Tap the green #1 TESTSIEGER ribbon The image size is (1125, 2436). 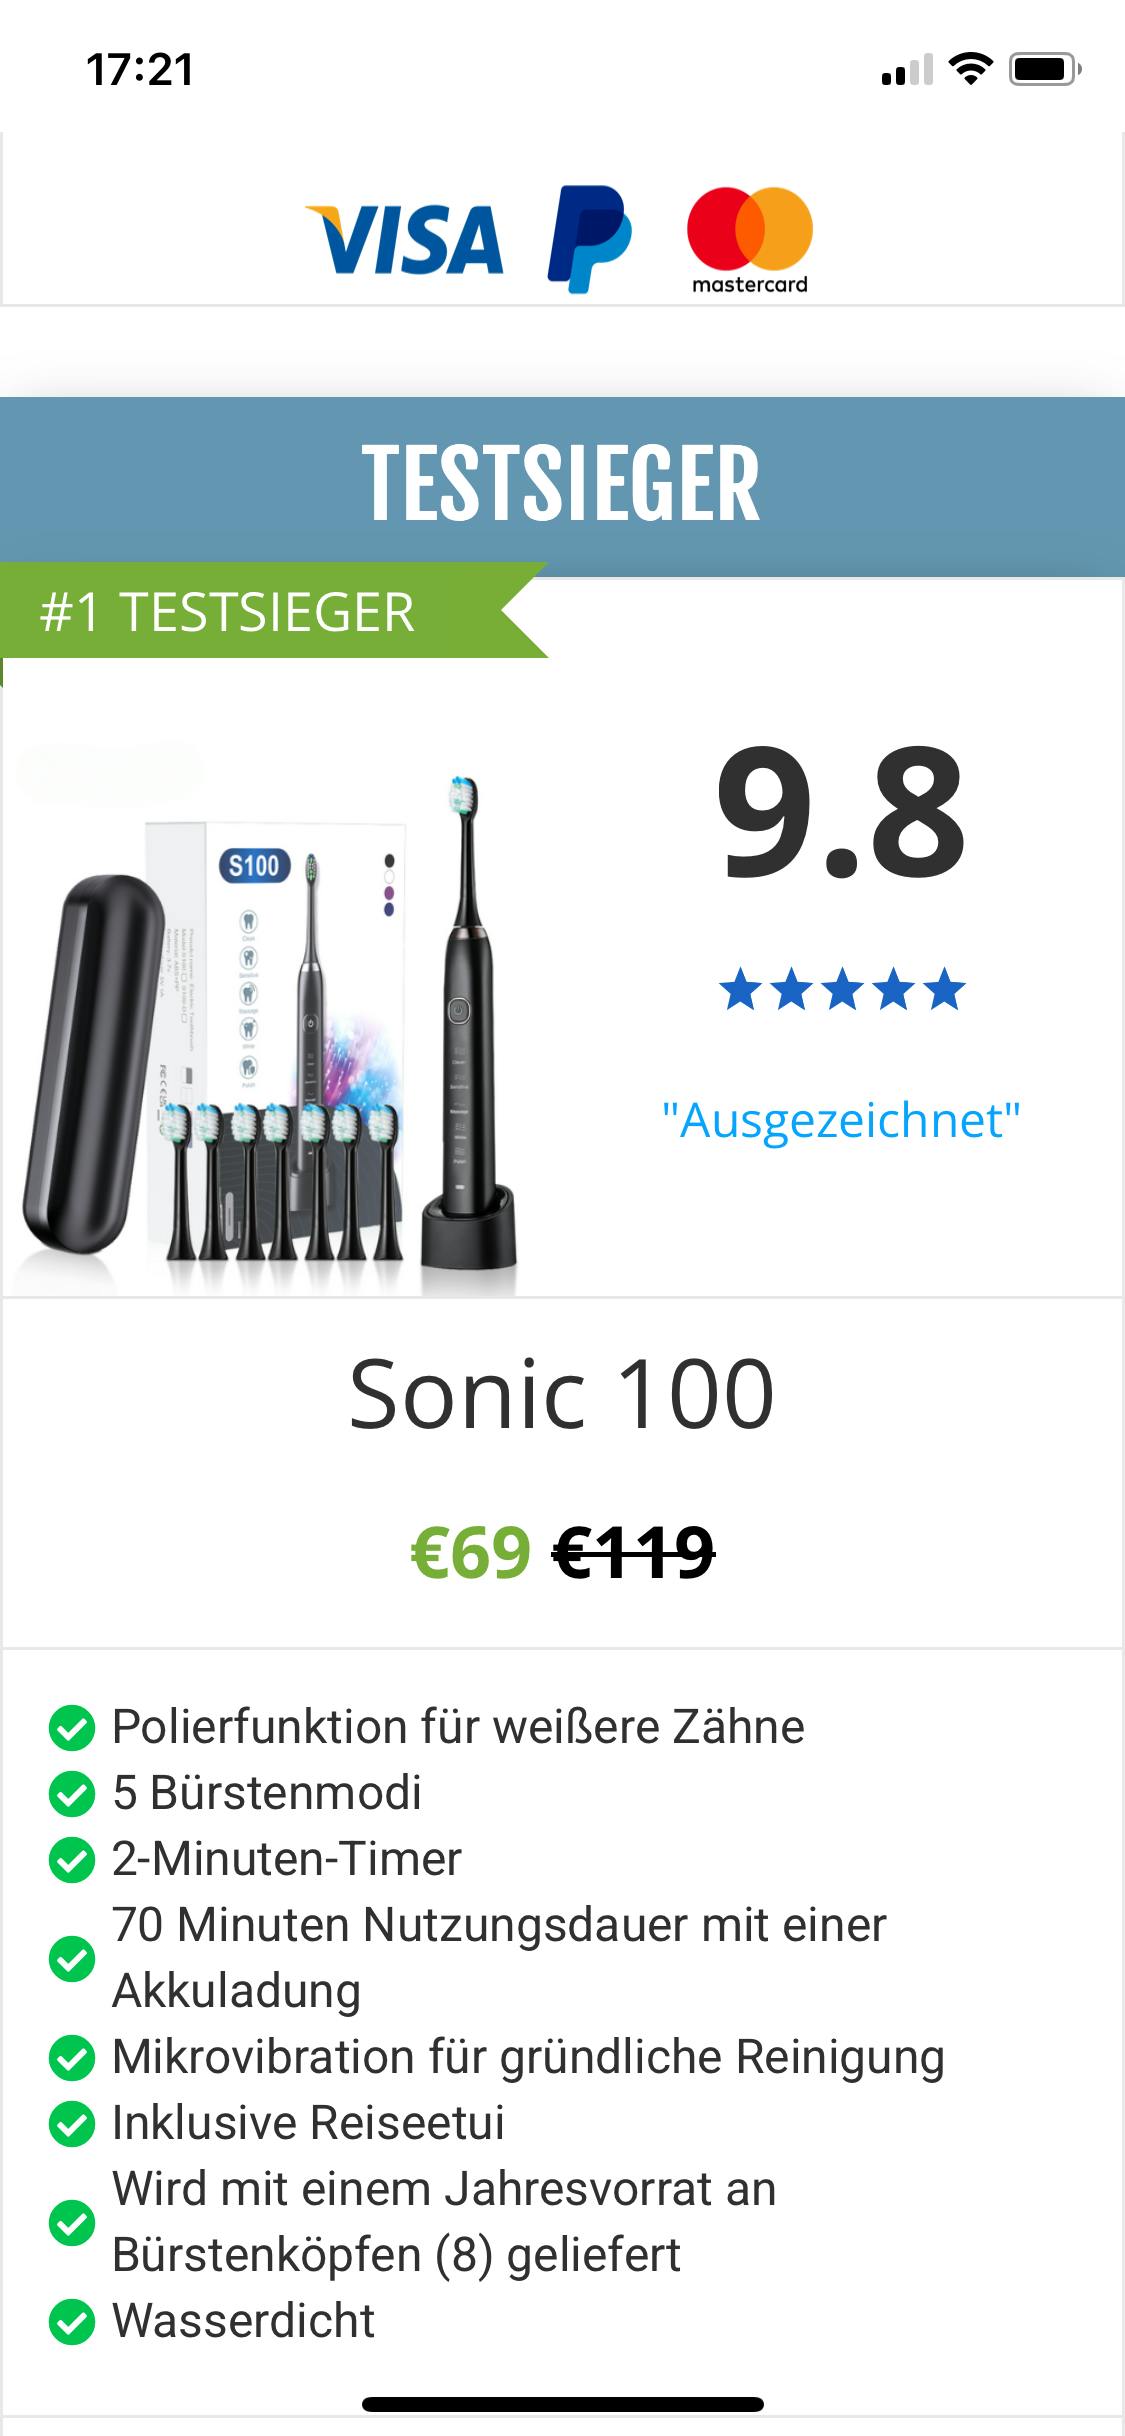click(x=272, y=611)
